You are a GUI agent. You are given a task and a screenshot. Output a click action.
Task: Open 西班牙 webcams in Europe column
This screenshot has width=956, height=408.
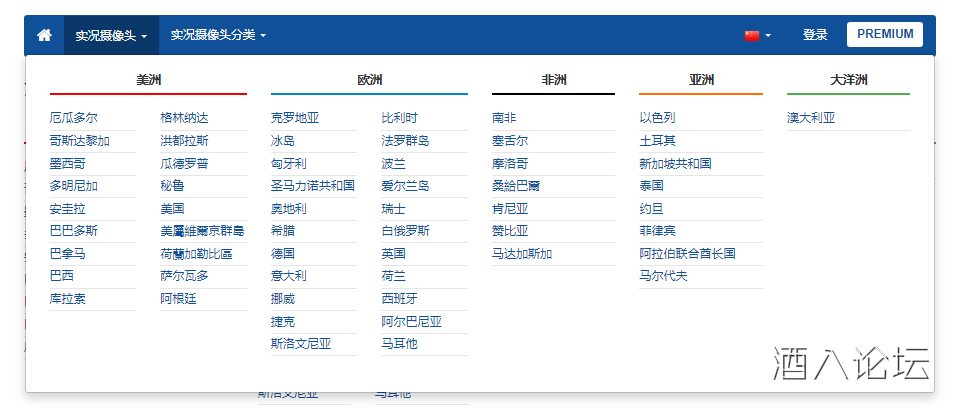(x=400, y=299)
